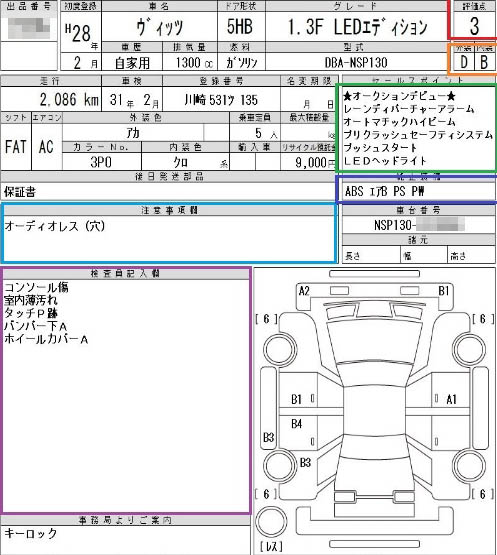The image size is (497, 555).
Task: Select the interior grade B
Action: pyautogui.click(x=484, y=62)
